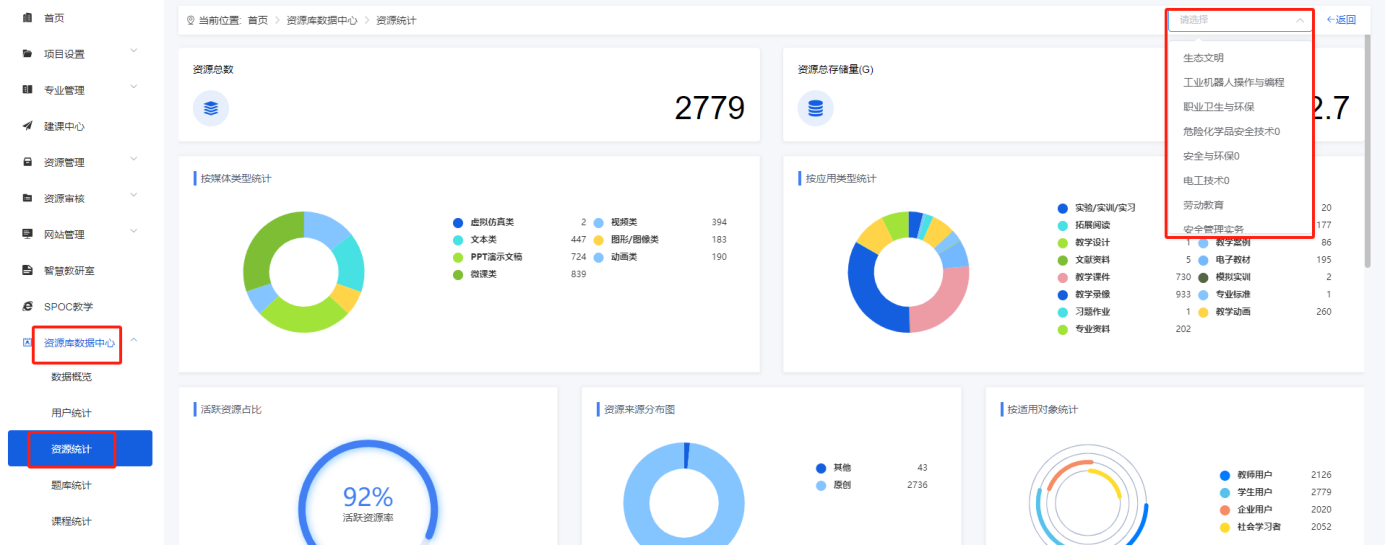
Task: Click the 项目设置 folder icon
Action: [x=27, y=54]
